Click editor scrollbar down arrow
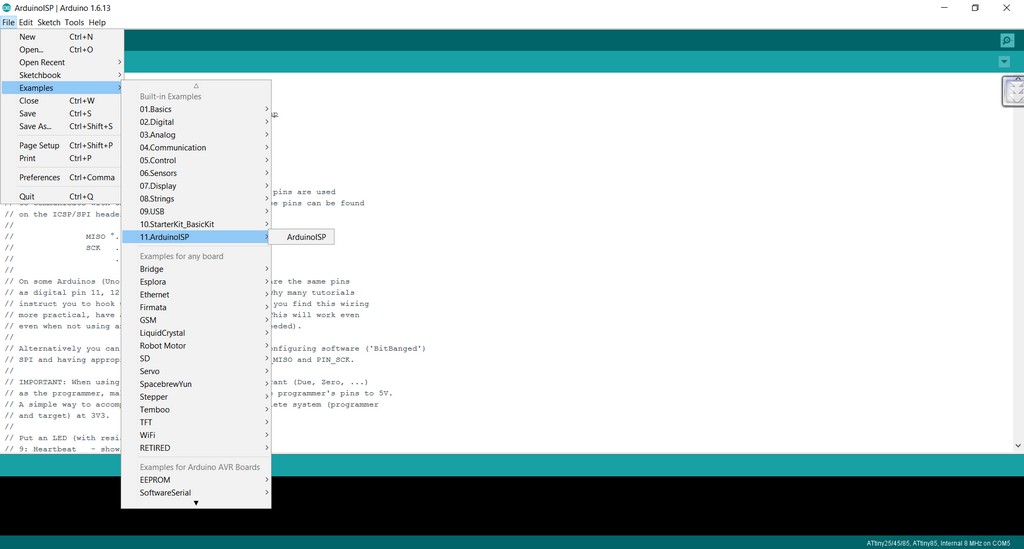This screenshot has width=1024, height=549. (x=1017, y=446)
